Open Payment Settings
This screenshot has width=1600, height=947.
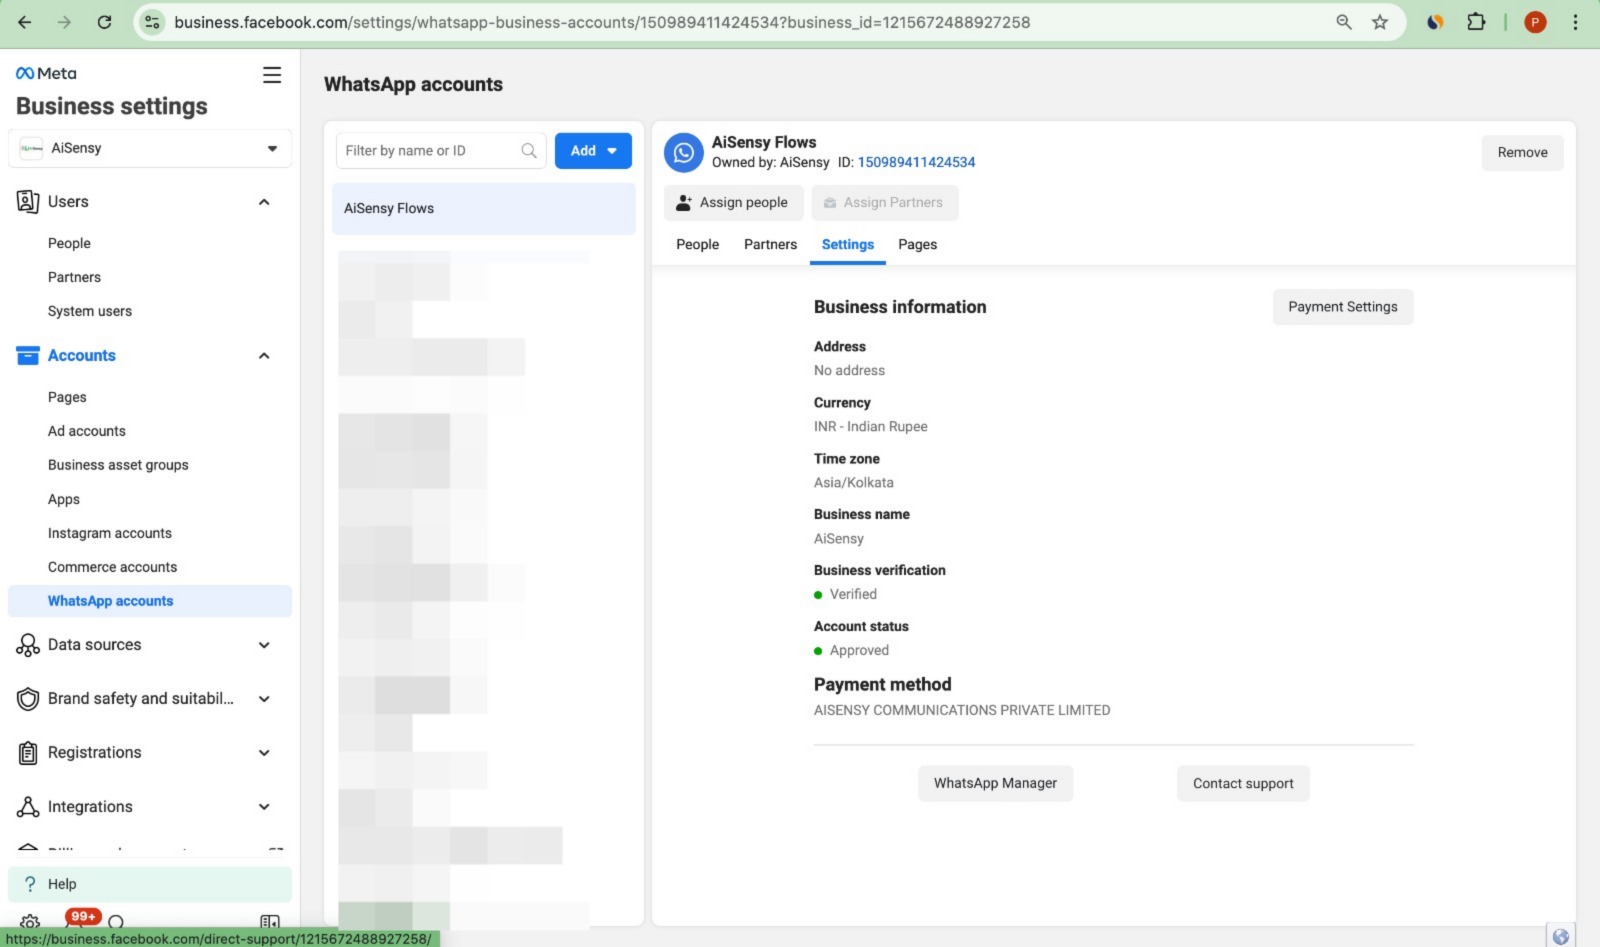click(1343, 307)
